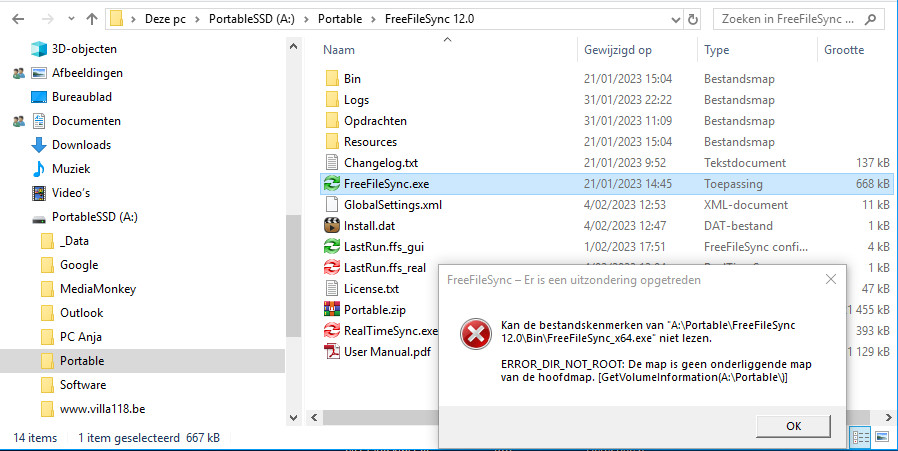
Task: Select _Data folder in tree
Action: point(74,241)
